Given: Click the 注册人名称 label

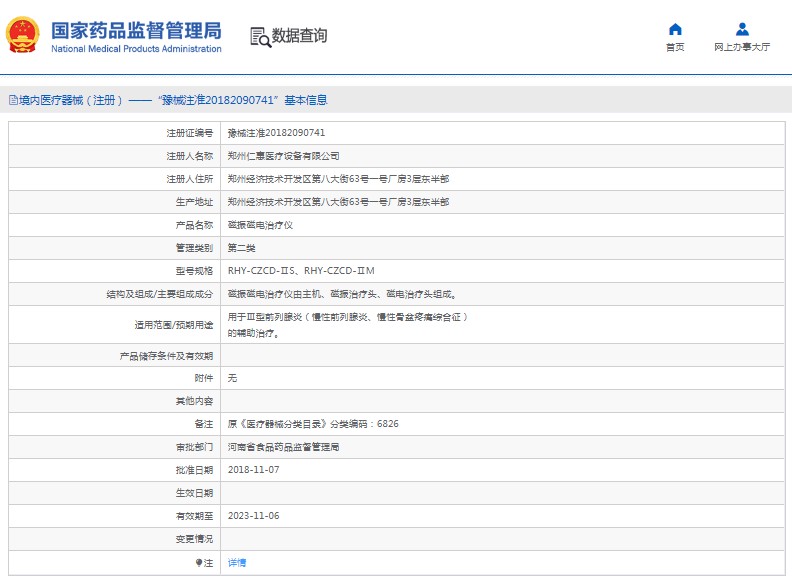Looking at the screenshot, I should (x=190, y=156).
